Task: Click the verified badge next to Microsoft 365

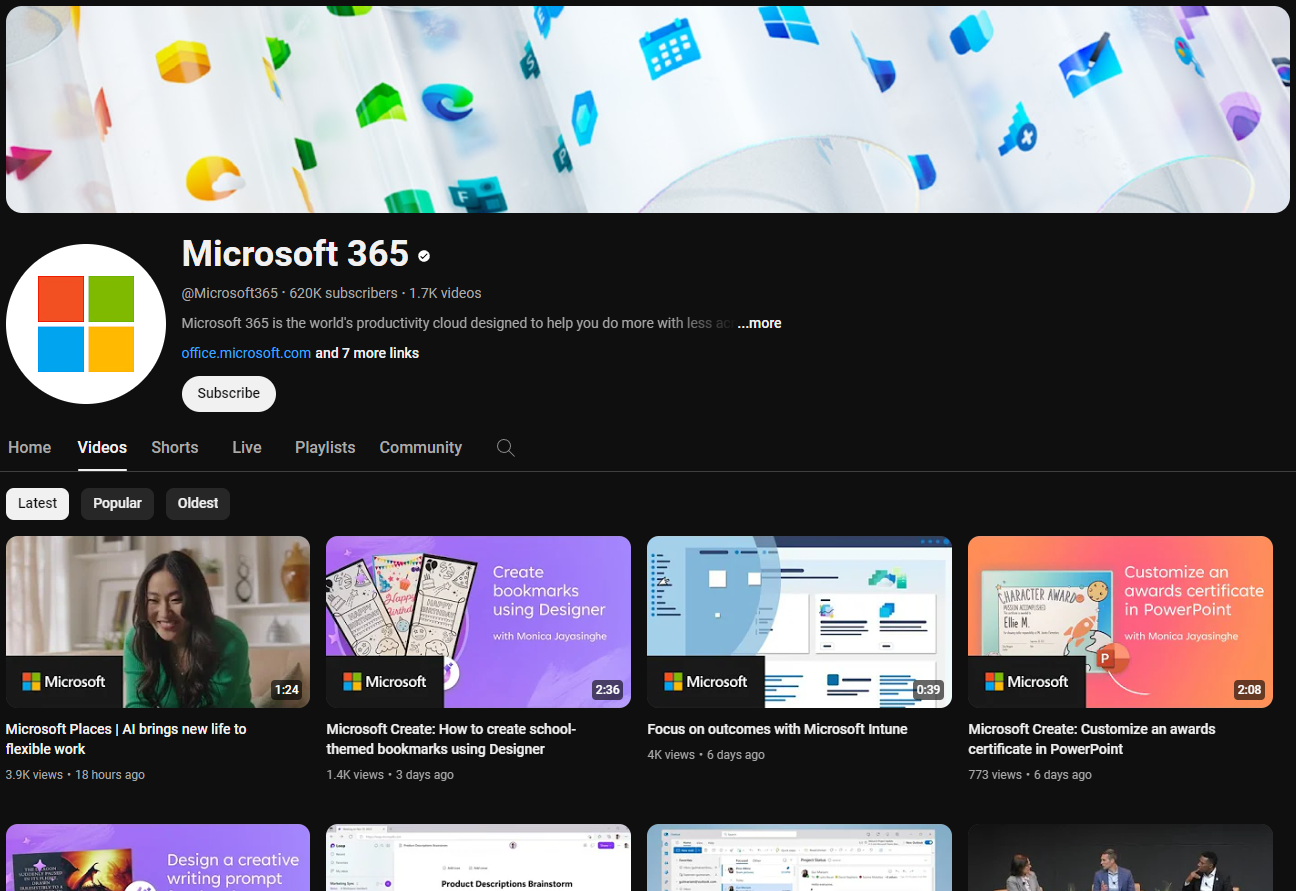Action: pyautogui.click(x=423, y=255)
